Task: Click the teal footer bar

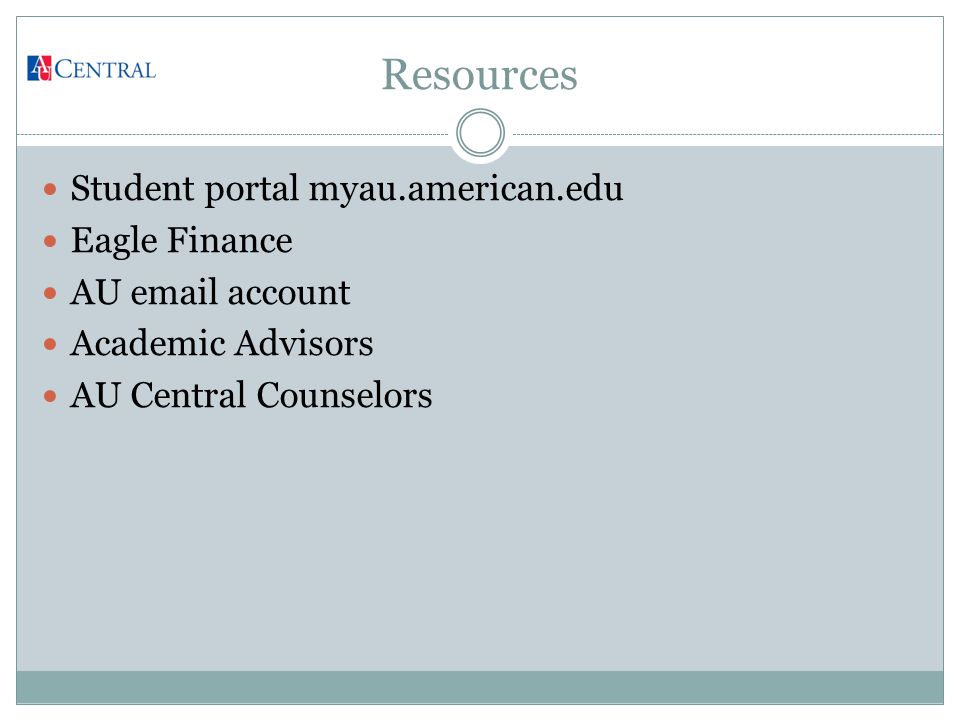Action: point(480,687)
